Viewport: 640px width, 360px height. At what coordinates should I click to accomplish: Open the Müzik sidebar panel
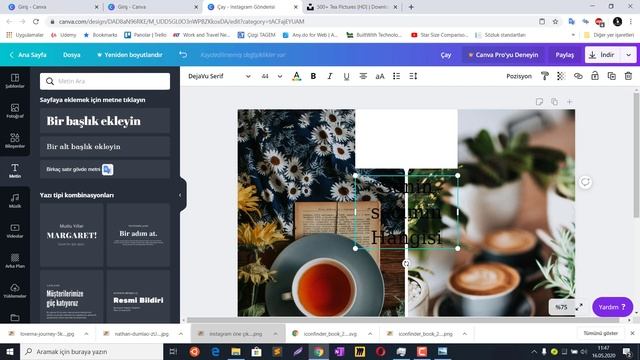tap(15, 201)
